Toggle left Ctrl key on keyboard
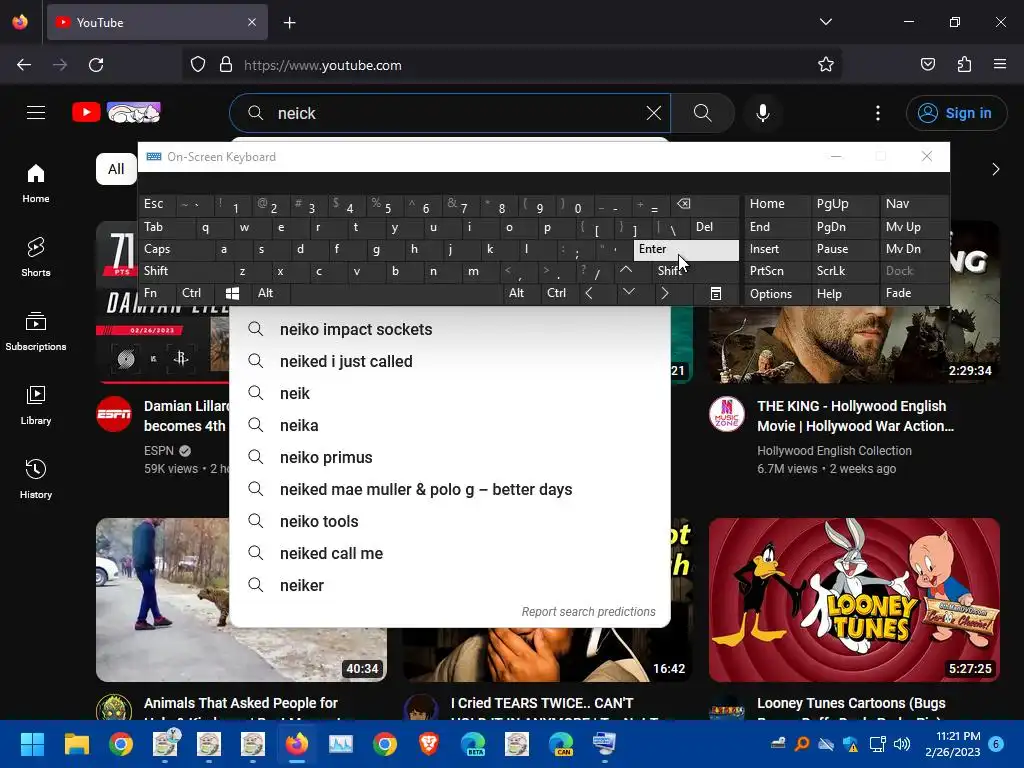The width and height of the screenshot is (1024, 768). [195, 293]
